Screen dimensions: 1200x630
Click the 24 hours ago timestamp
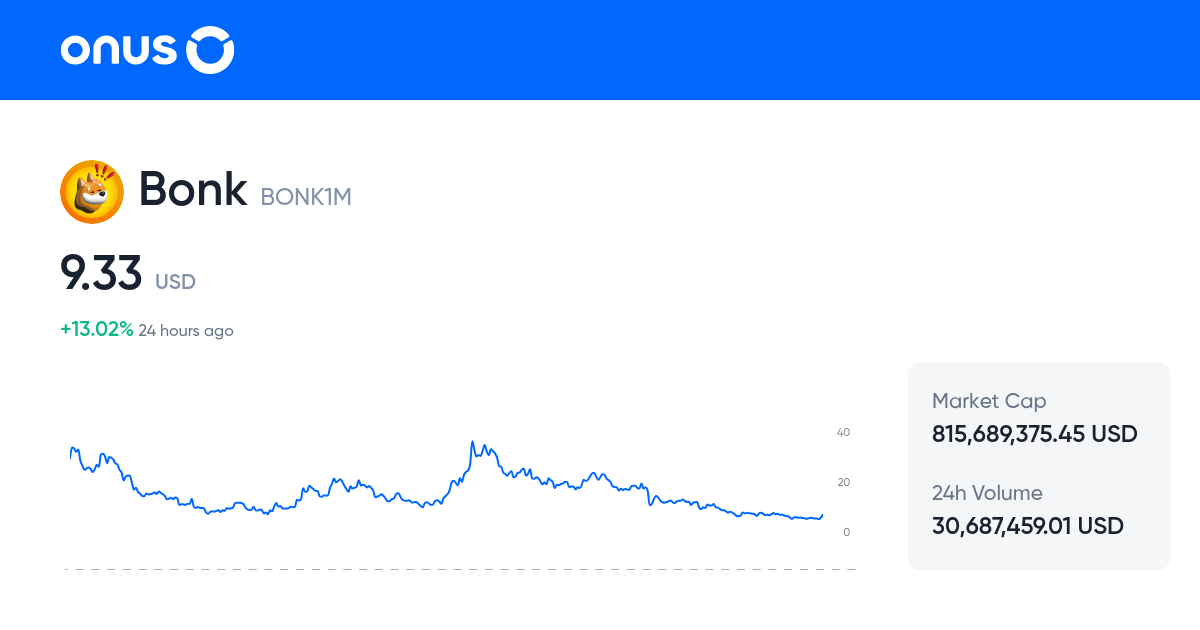[186, 330]
